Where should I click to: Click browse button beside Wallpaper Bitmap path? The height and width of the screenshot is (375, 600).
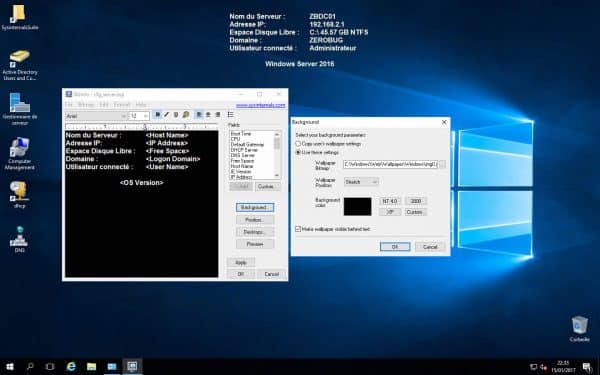(x=442, y=164)
